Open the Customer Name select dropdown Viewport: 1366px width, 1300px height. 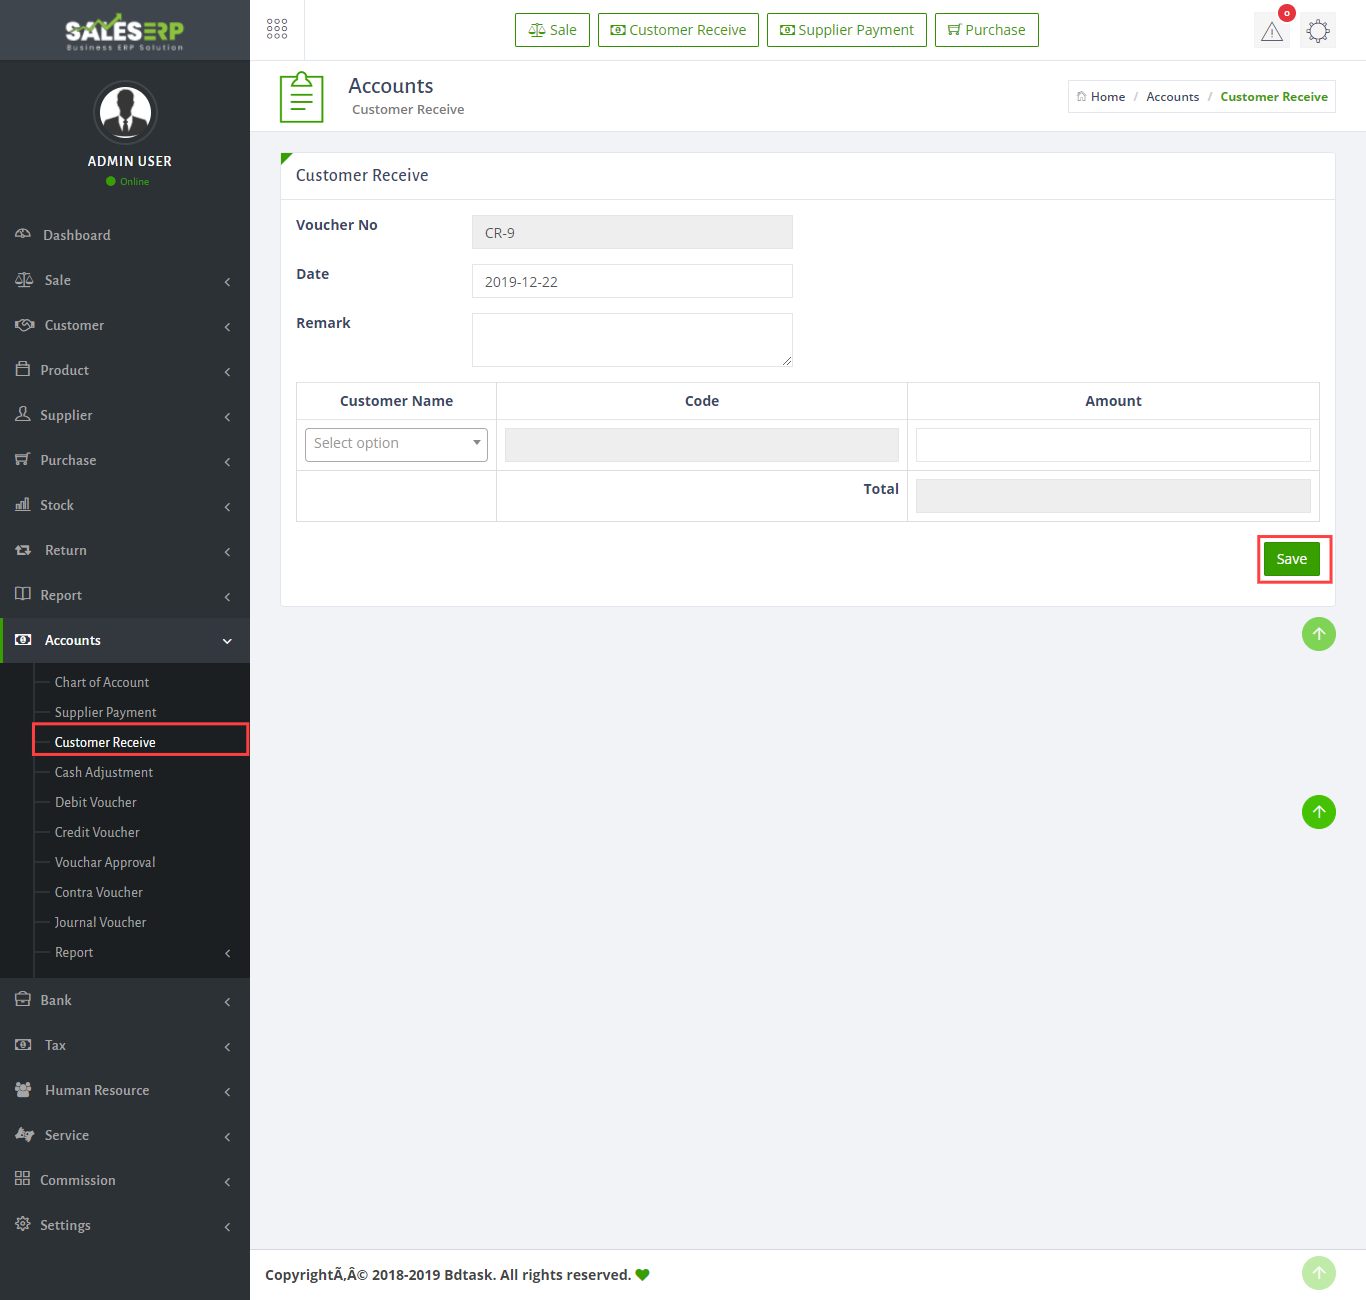point(396,444)
